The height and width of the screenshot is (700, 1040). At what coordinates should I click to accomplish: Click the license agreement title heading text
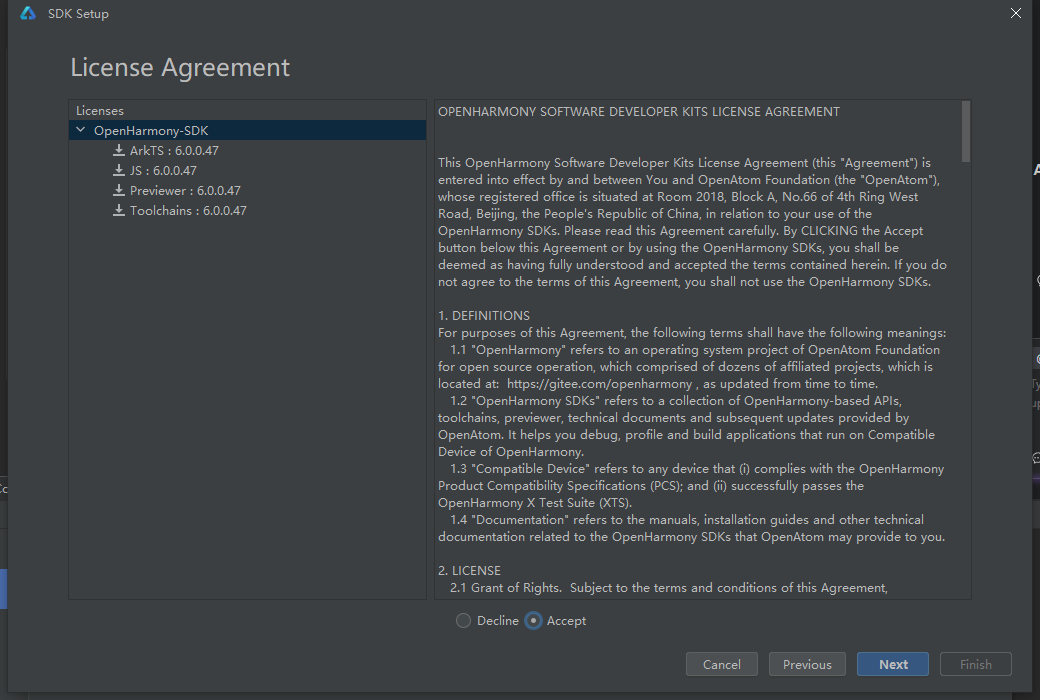click(x=639, y=111)
